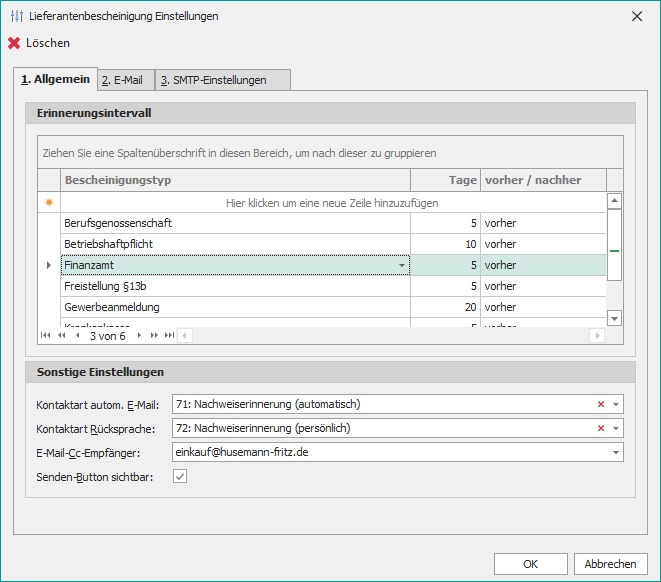The image size is (661, 582).
Task: Expand the Kontaktart autom. E-Mail dropdown
Action: pos(616,404)
